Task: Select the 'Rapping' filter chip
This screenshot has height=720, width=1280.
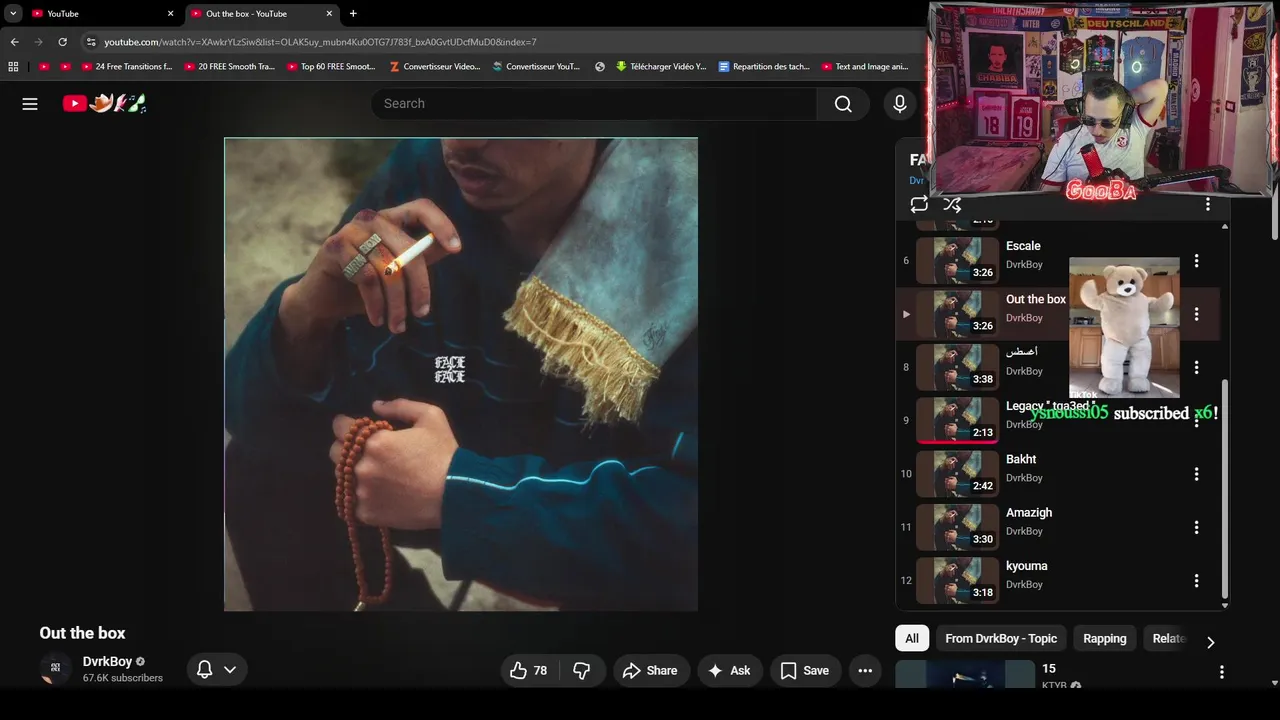Action: tap(1105, 639)
